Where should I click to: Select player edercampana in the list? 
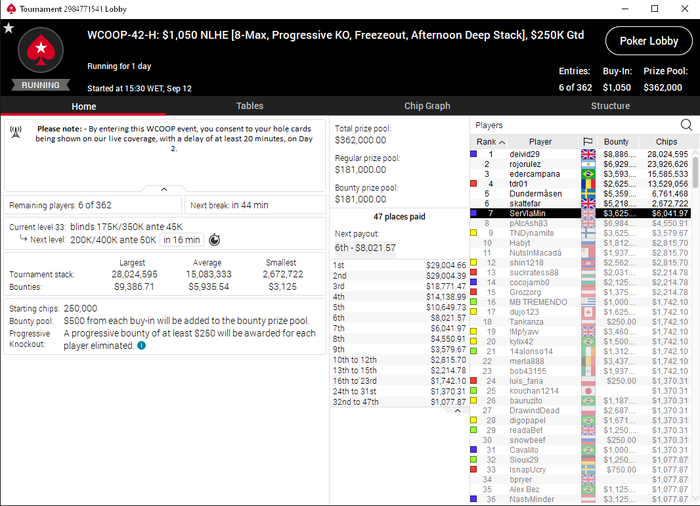click(x=580, y=174)
